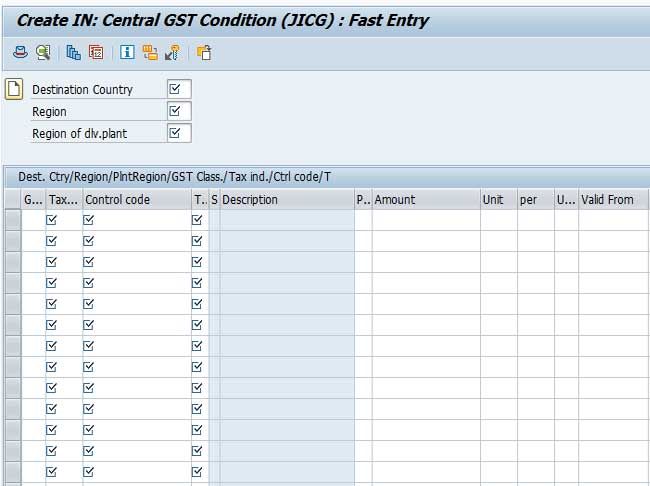The width and height of the screenshot is (650, 486).
Task: Open key combination icon
Action: click(x=172, y=53)
